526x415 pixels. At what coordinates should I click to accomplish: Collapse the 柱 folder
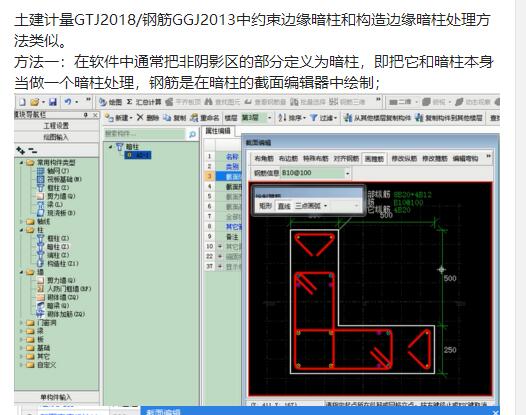pyautogui.click(x=21, y=230)
